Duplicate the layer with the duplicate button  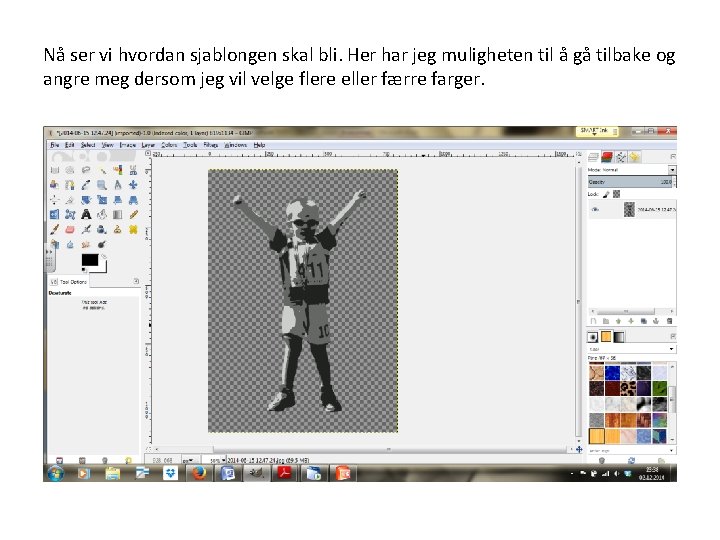click(x=643, y=321)
